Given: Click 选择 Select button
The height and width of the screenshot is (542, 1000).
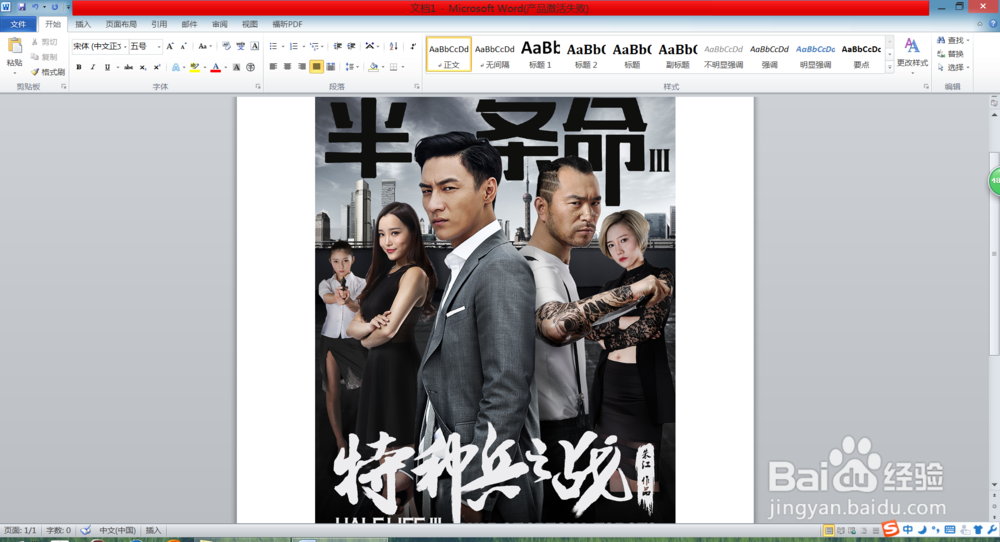Looking at the screenshot, I should [x=953, y=67].
